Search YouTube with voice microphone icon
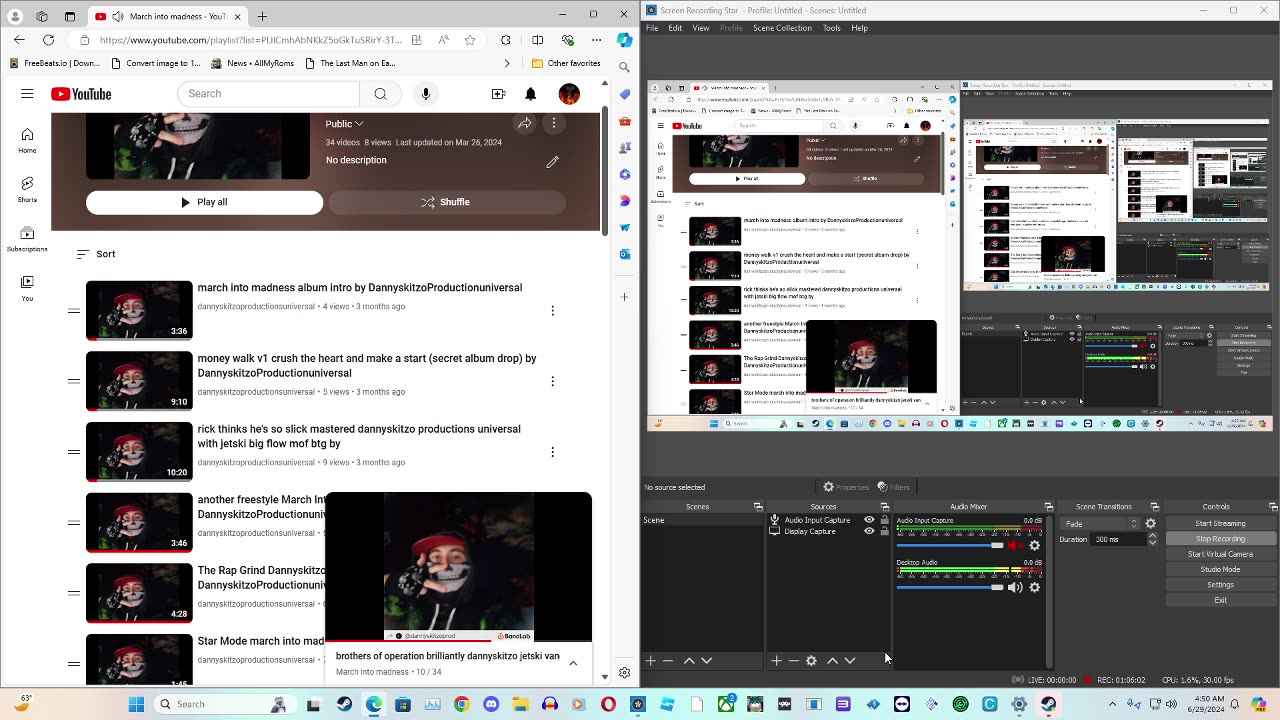Screen dimensions: 1280x720 (x=426, y=94)
